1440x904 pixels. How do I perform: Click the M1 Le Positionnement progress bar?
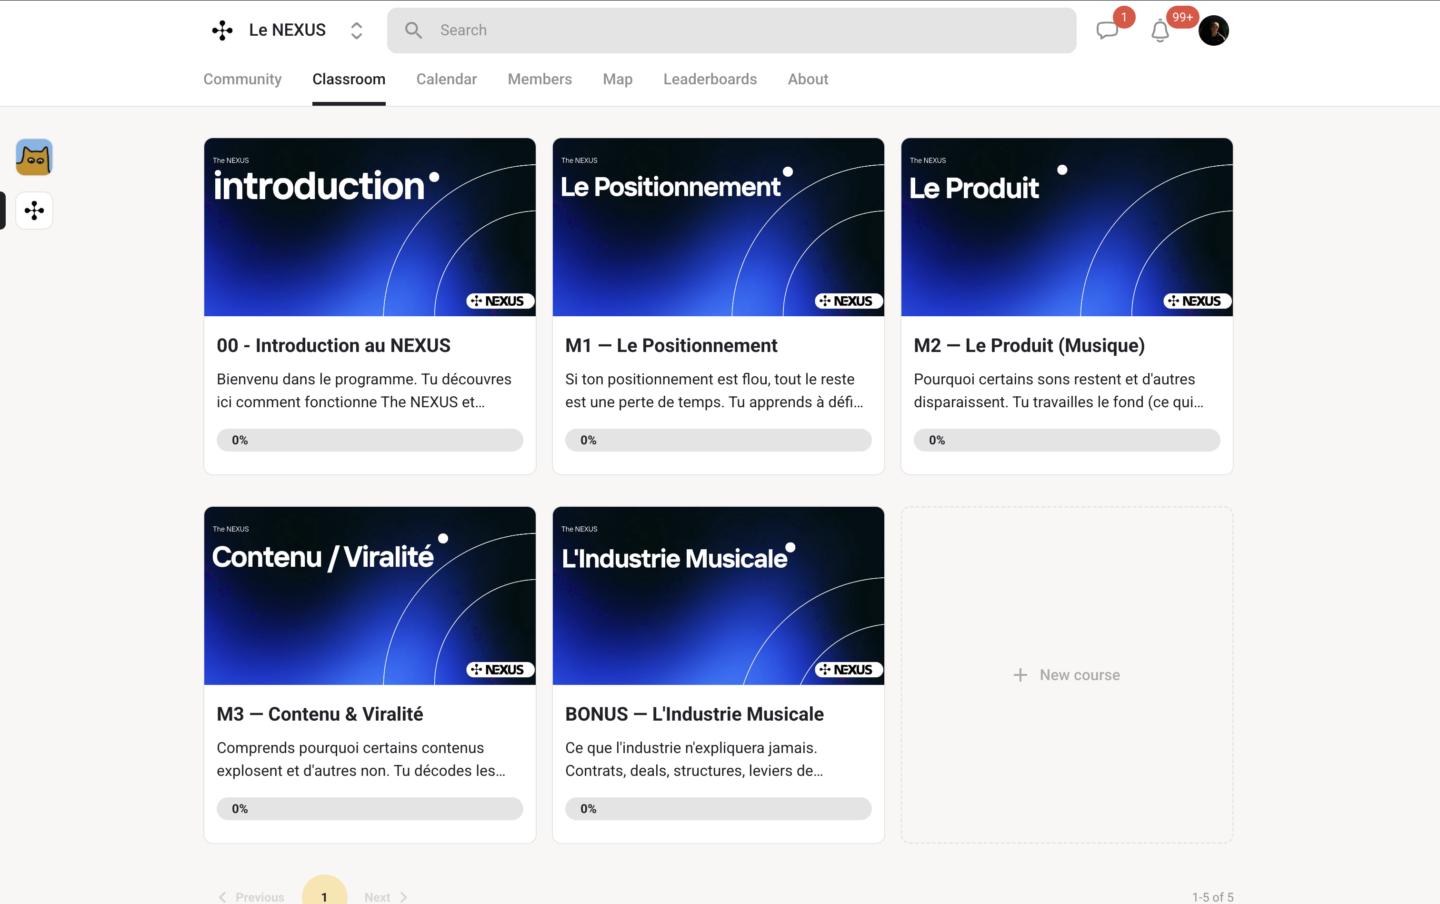718,440
